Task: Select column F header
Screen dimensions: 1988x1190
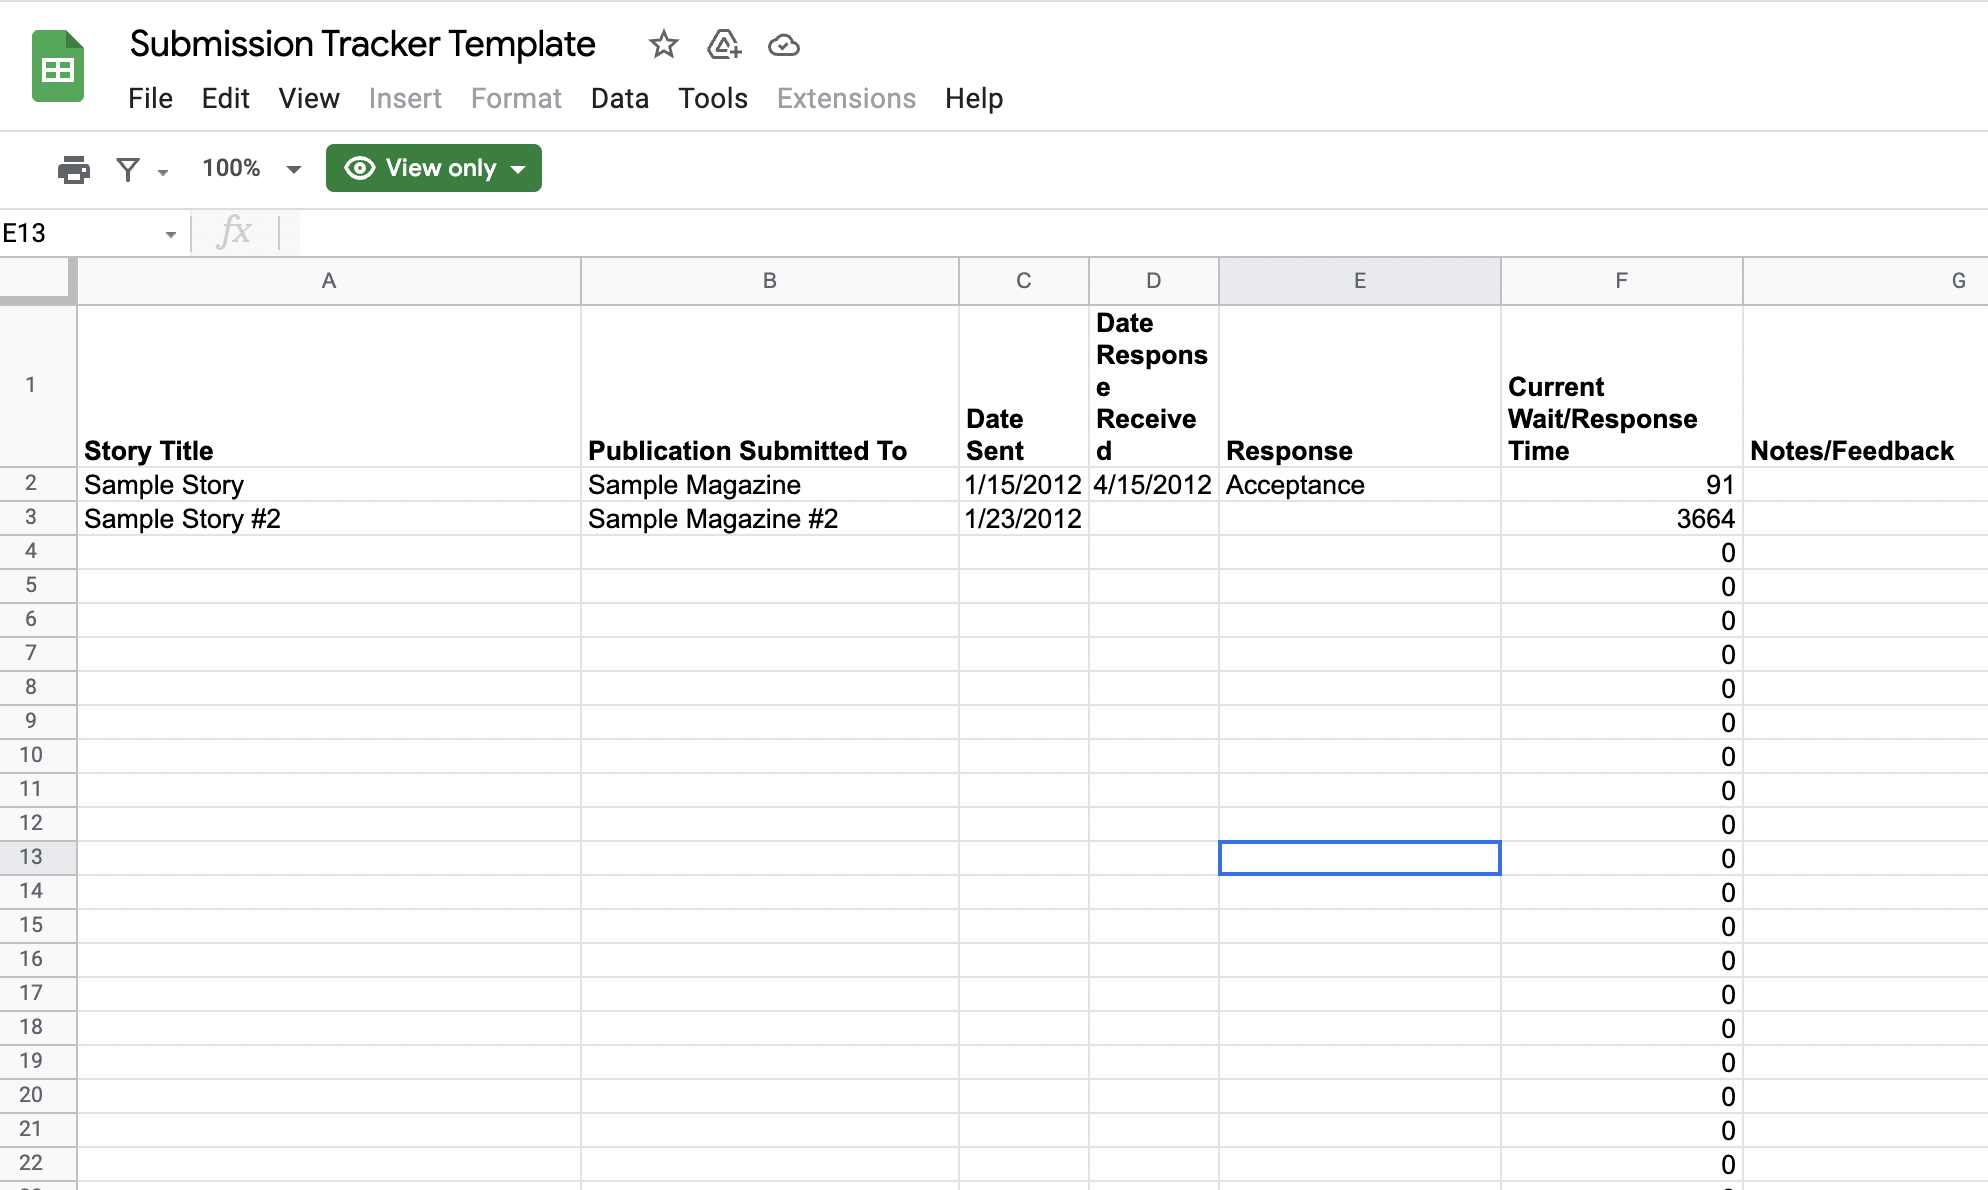Action: [x=1620, y=281]
